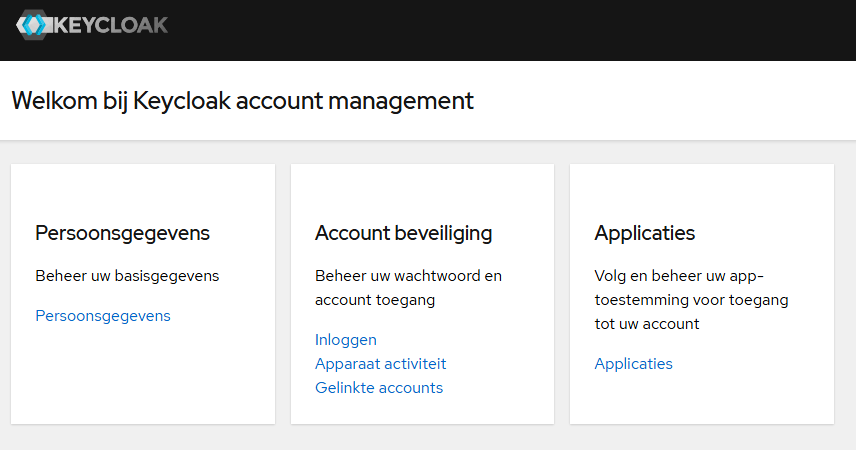Click the KEYCLOAK wordmark in header
Image resolution: width=856 pixels, height=450 pixels.
pos(110,25)
